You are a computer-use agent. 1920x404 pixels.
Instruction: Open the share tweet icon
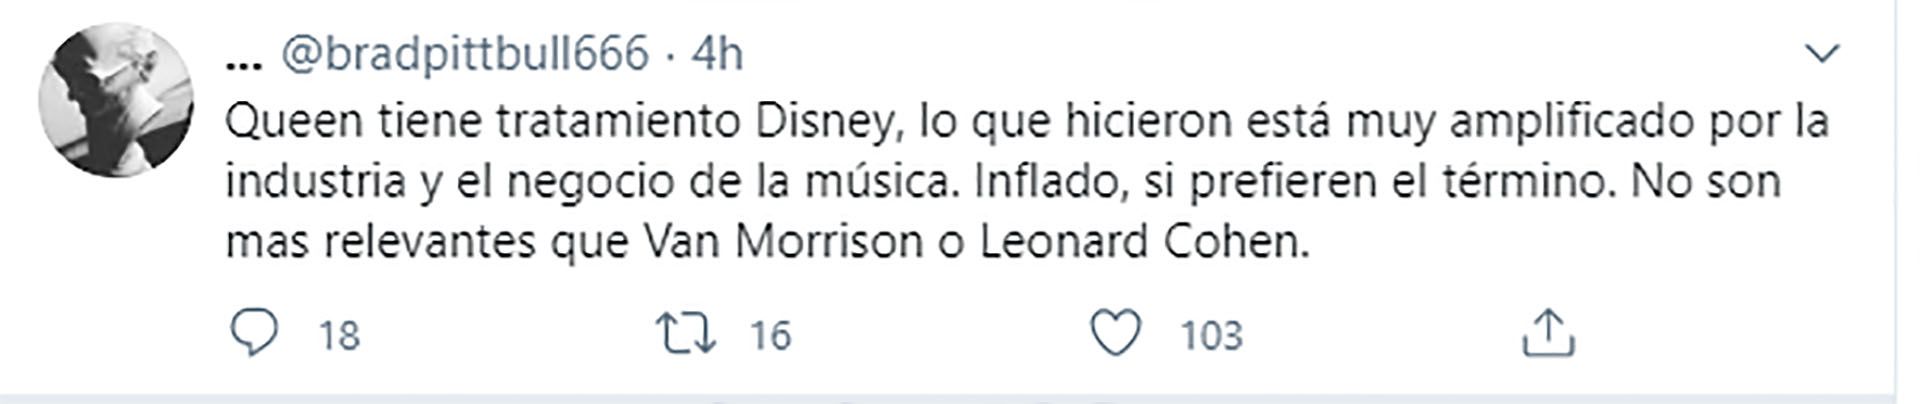pos(1547,334)
